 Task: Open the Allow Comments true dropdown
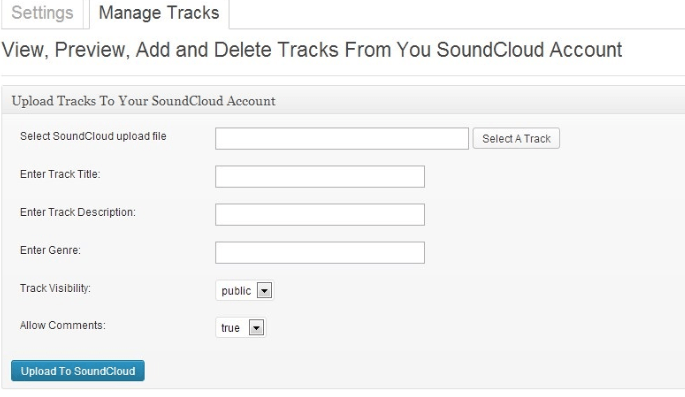[x=241, y=328]
